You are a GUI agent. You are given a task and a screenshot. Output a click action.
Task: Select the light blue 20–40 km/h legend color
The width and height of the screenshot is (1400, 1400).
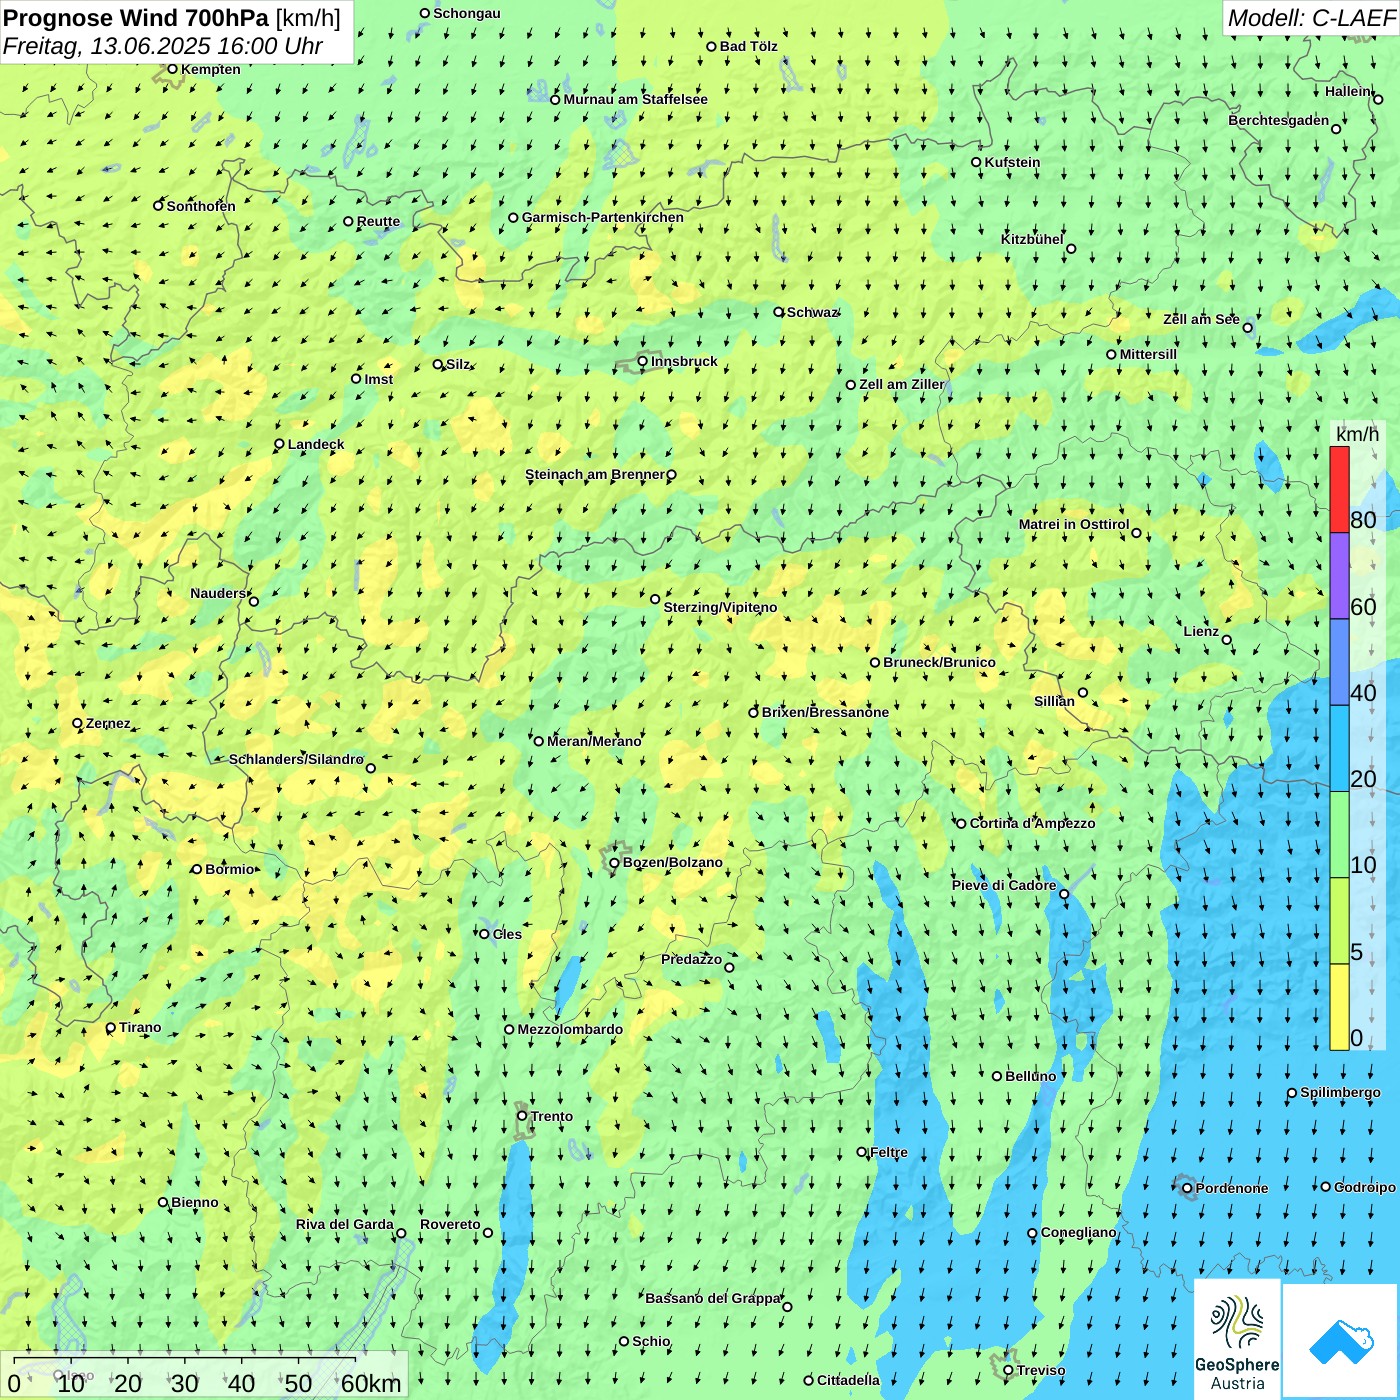pyautogui.click(x=1339, y=748)
